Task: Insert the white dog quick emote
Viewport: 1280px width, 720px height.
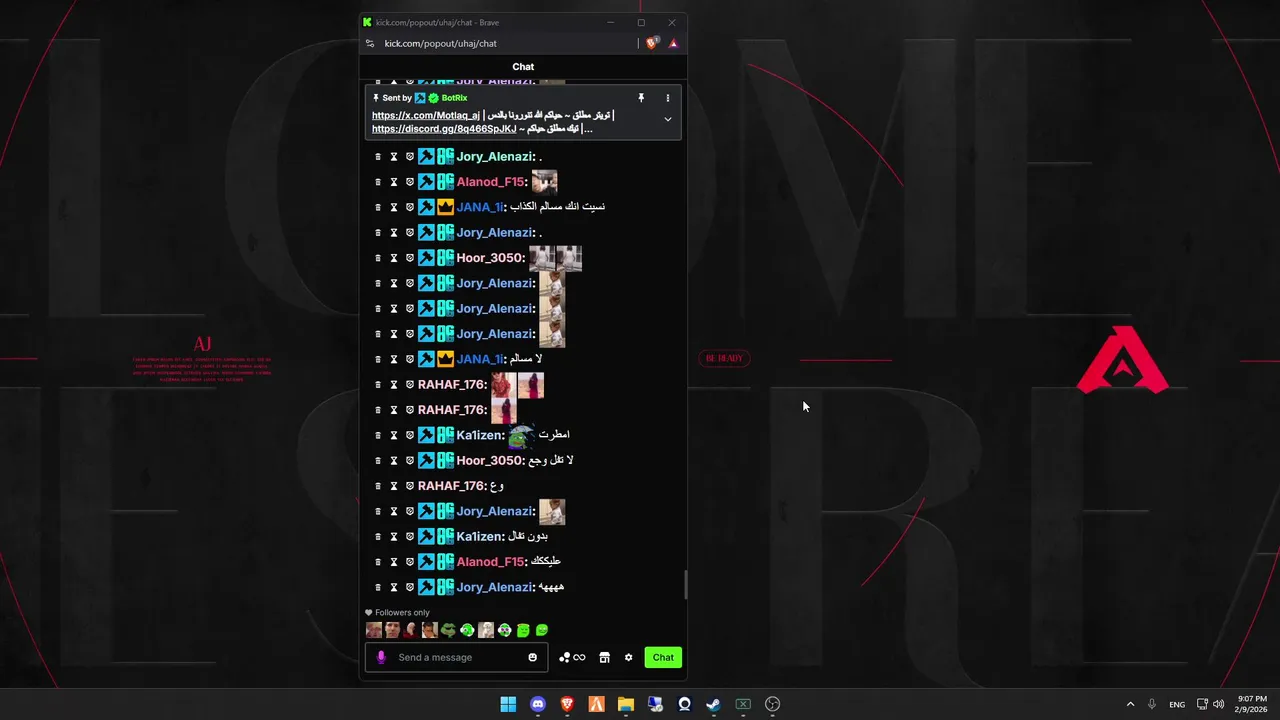Action: [486, 630]
